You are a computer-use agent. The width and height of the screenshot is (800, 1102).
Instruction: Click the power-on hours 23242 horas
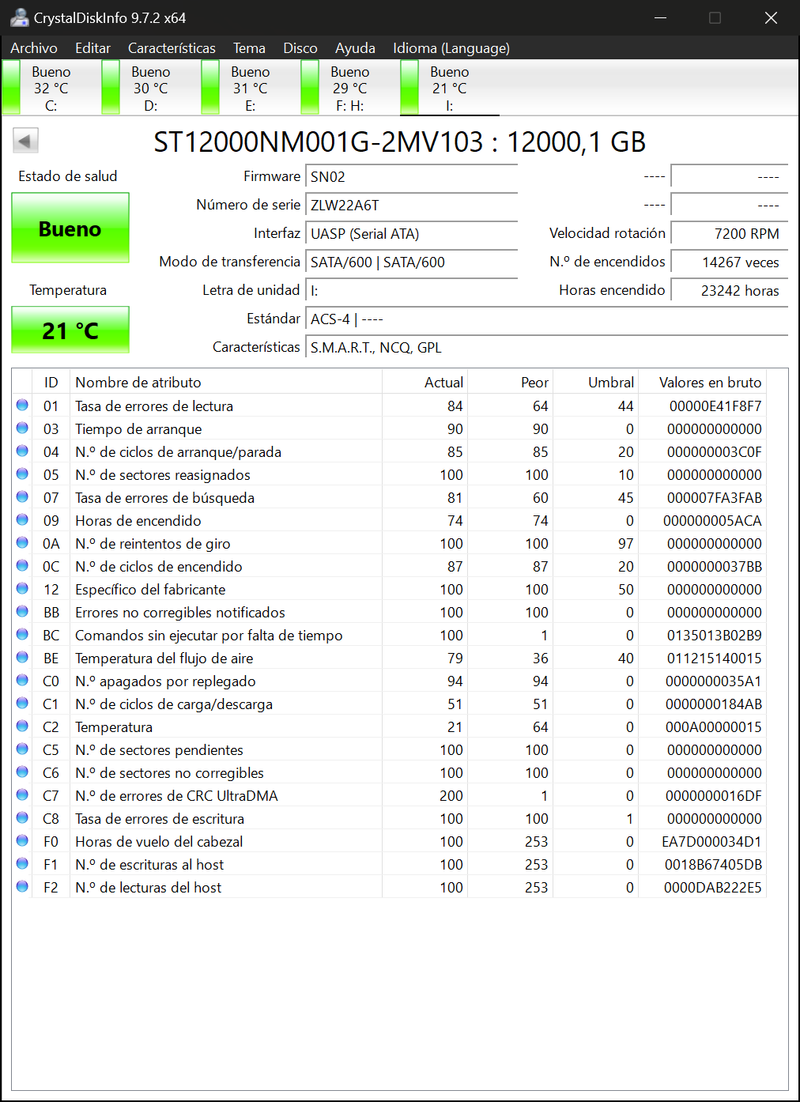click(729, 290)
